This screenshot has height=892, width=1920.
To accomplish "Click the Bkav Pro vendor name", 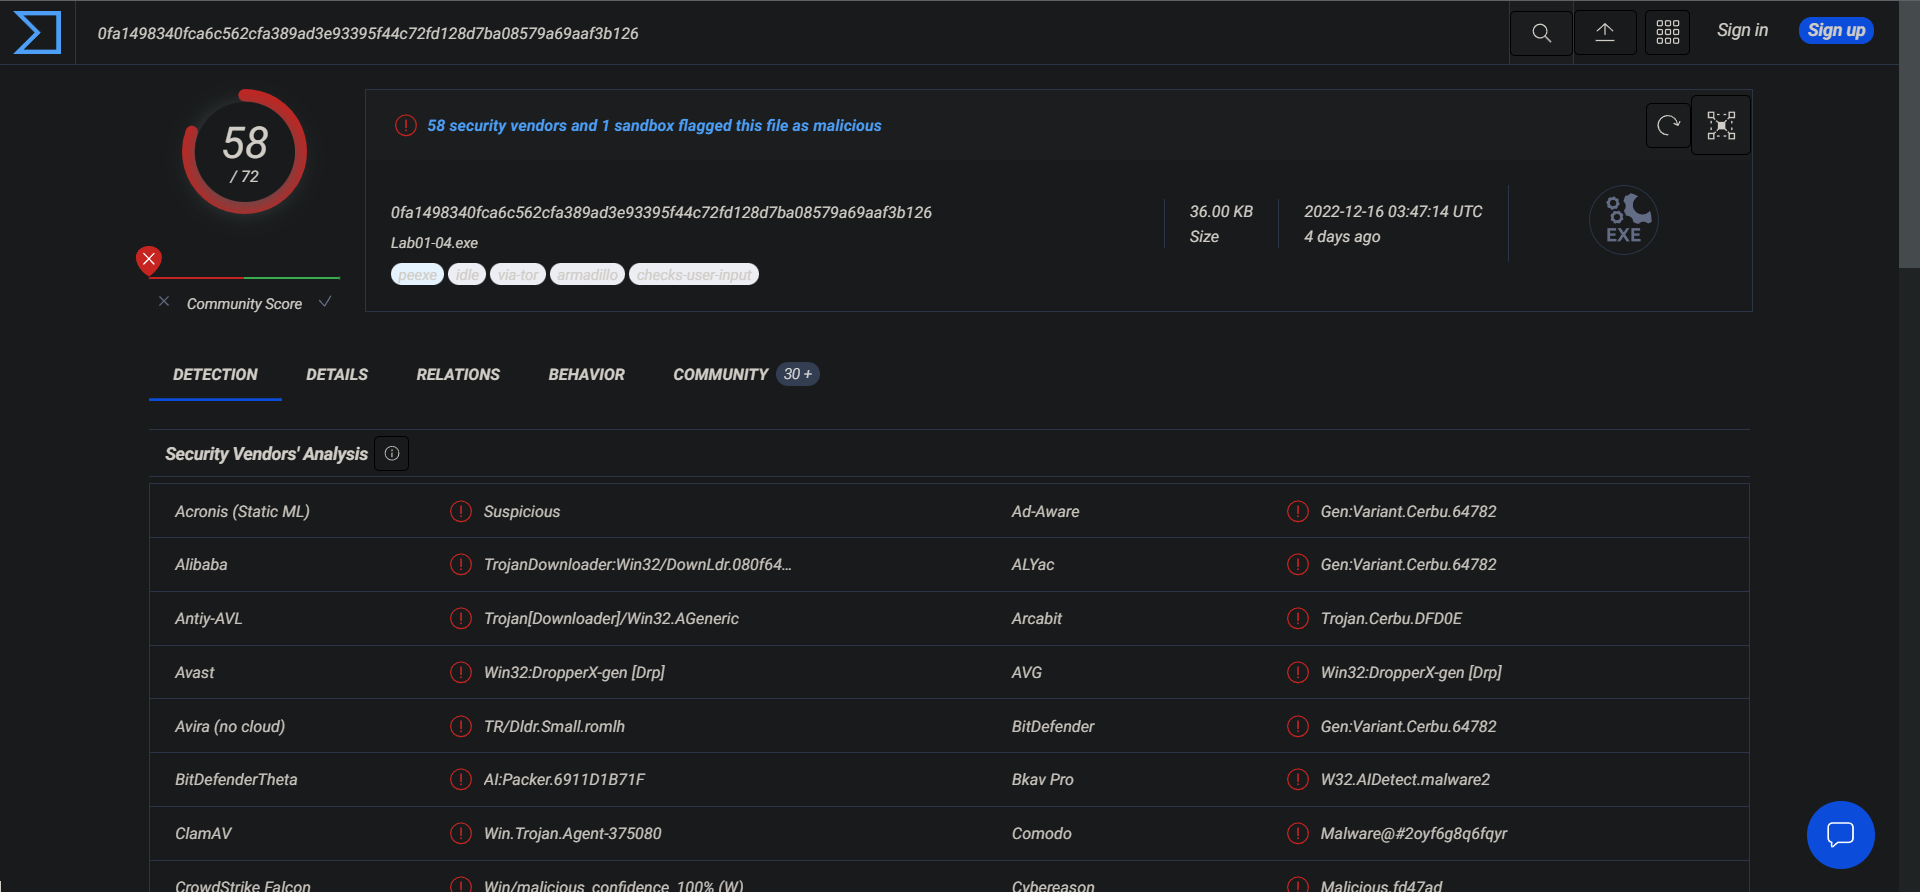I will click(x=1042, y=780).
